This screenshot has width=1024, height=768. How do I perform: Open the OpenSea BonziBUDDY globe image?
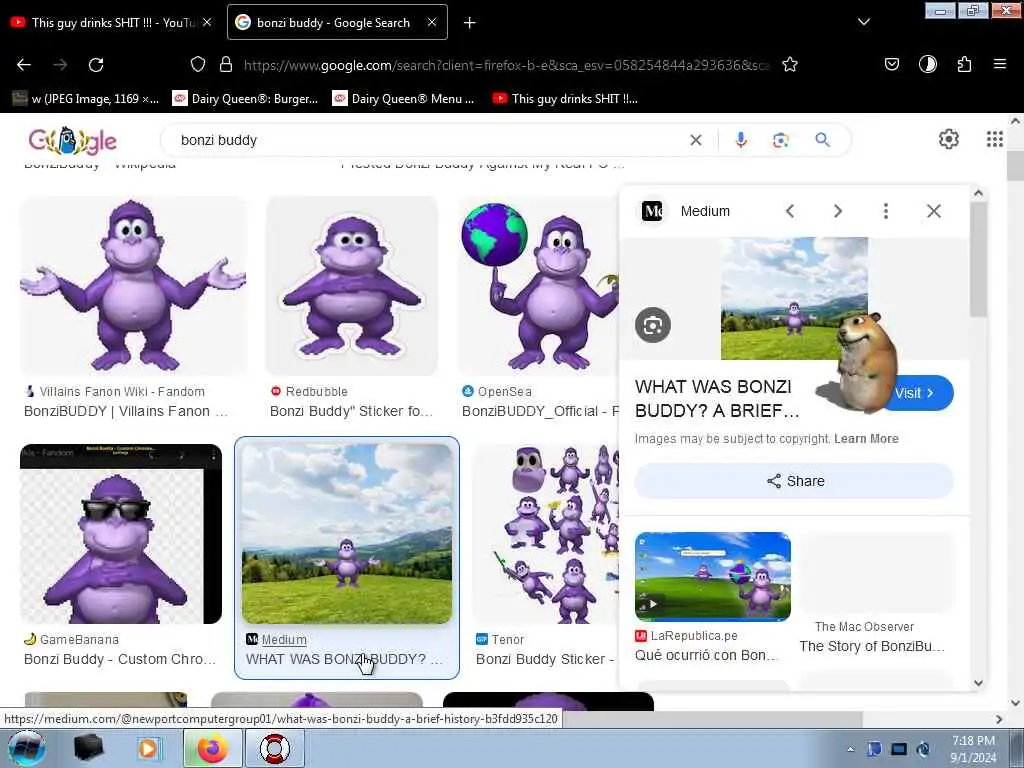tap(538, 285)
